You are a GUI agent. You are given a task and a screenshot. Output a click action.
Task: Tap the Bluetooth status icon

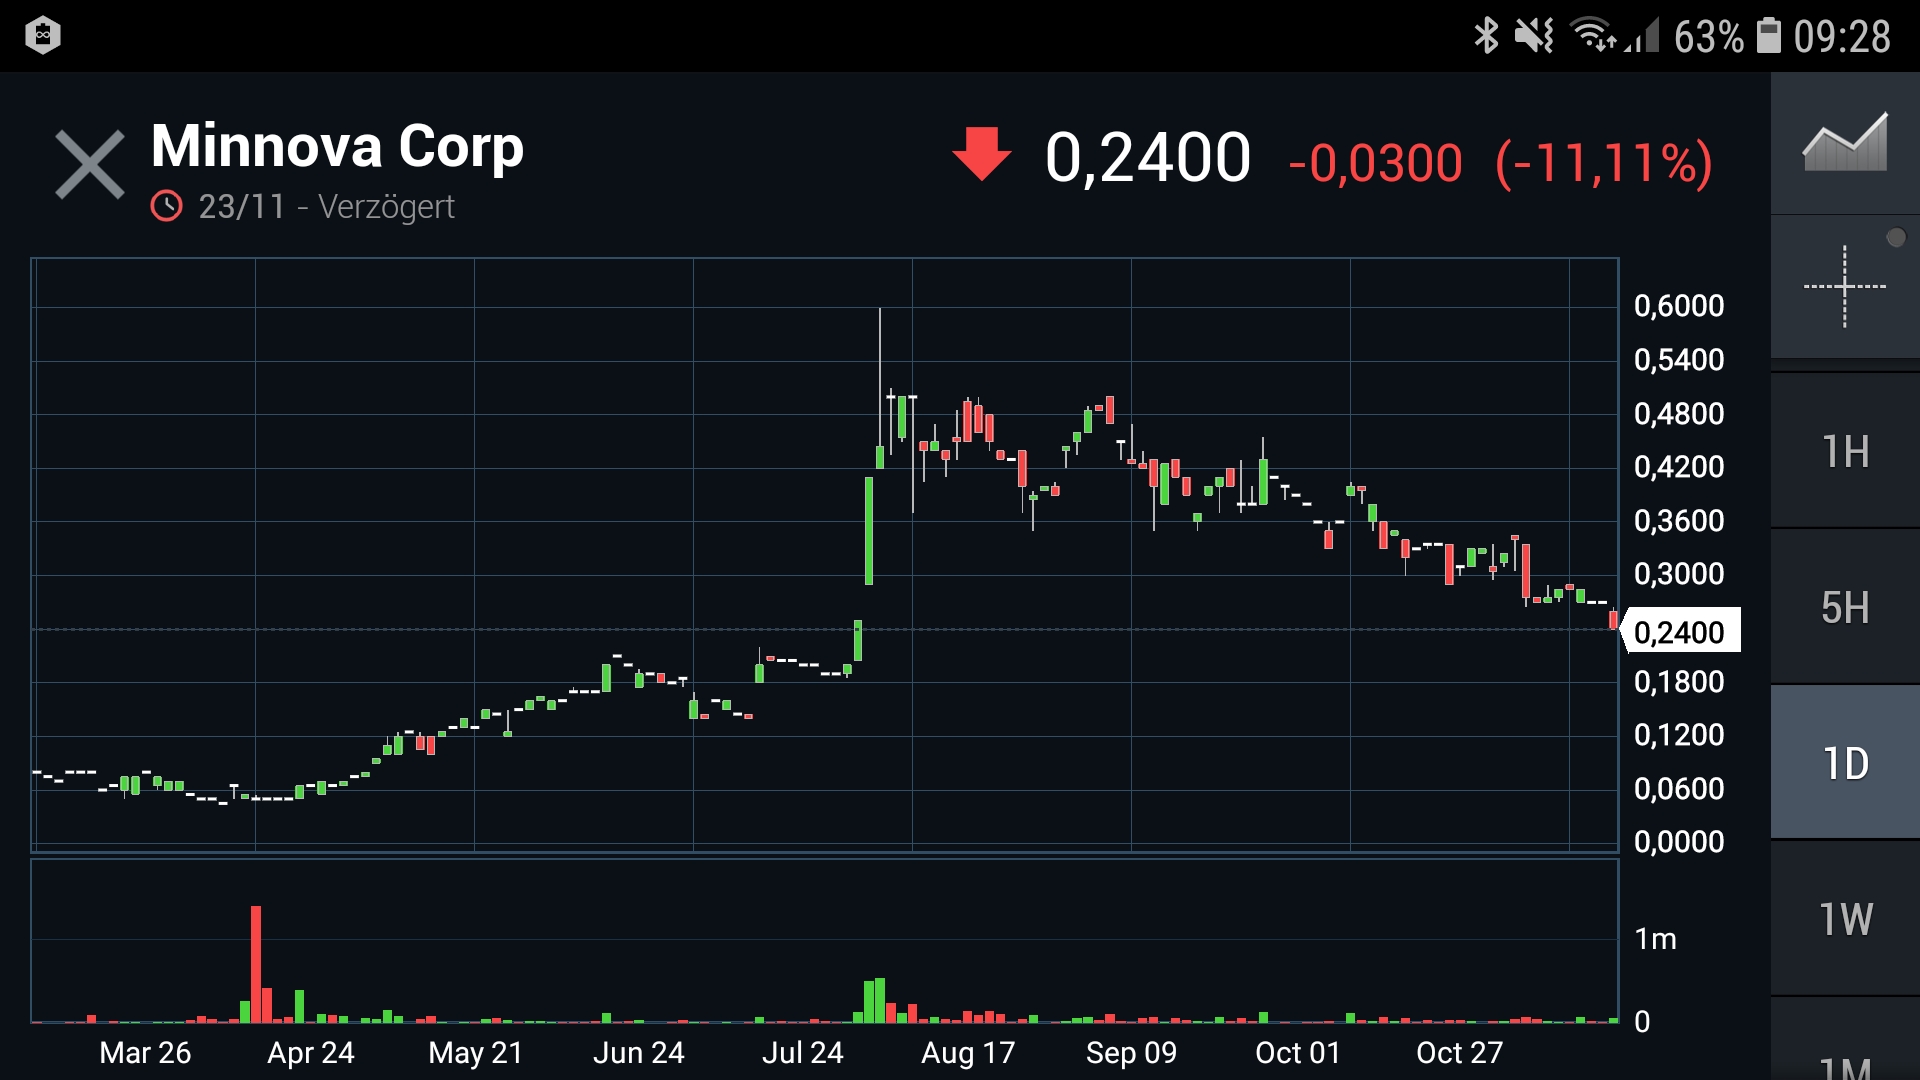click(1486, 36)
